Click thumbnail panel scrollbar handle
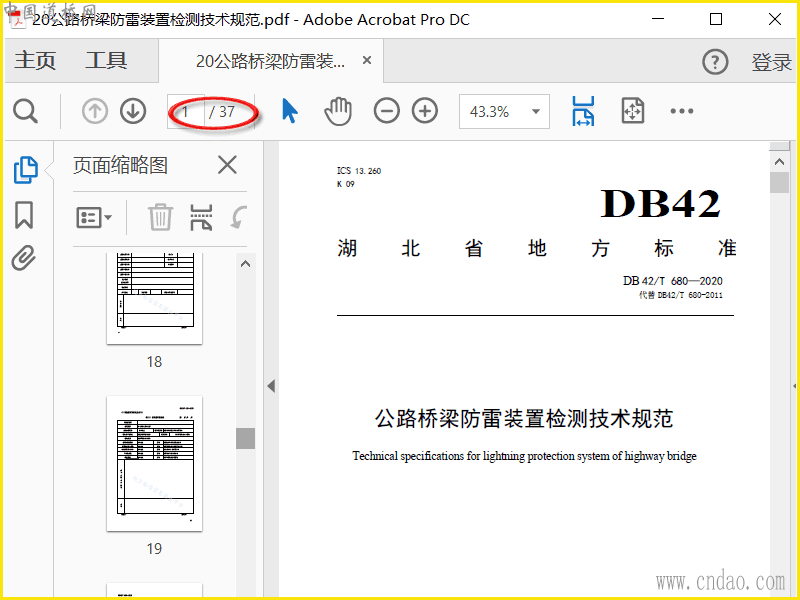This screenshot has width=800, height=600. point(245,438)
